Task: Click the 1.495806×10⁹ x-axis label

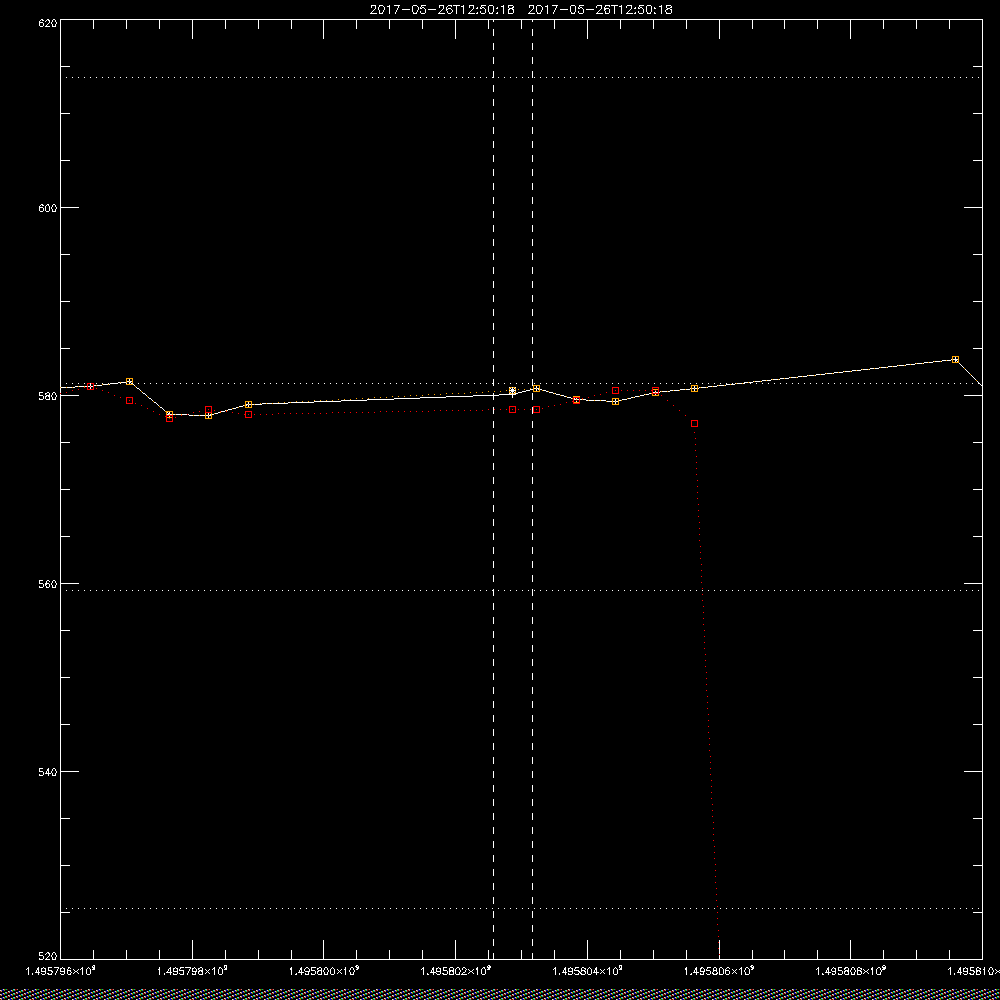Action: click(x=719, y=971)
